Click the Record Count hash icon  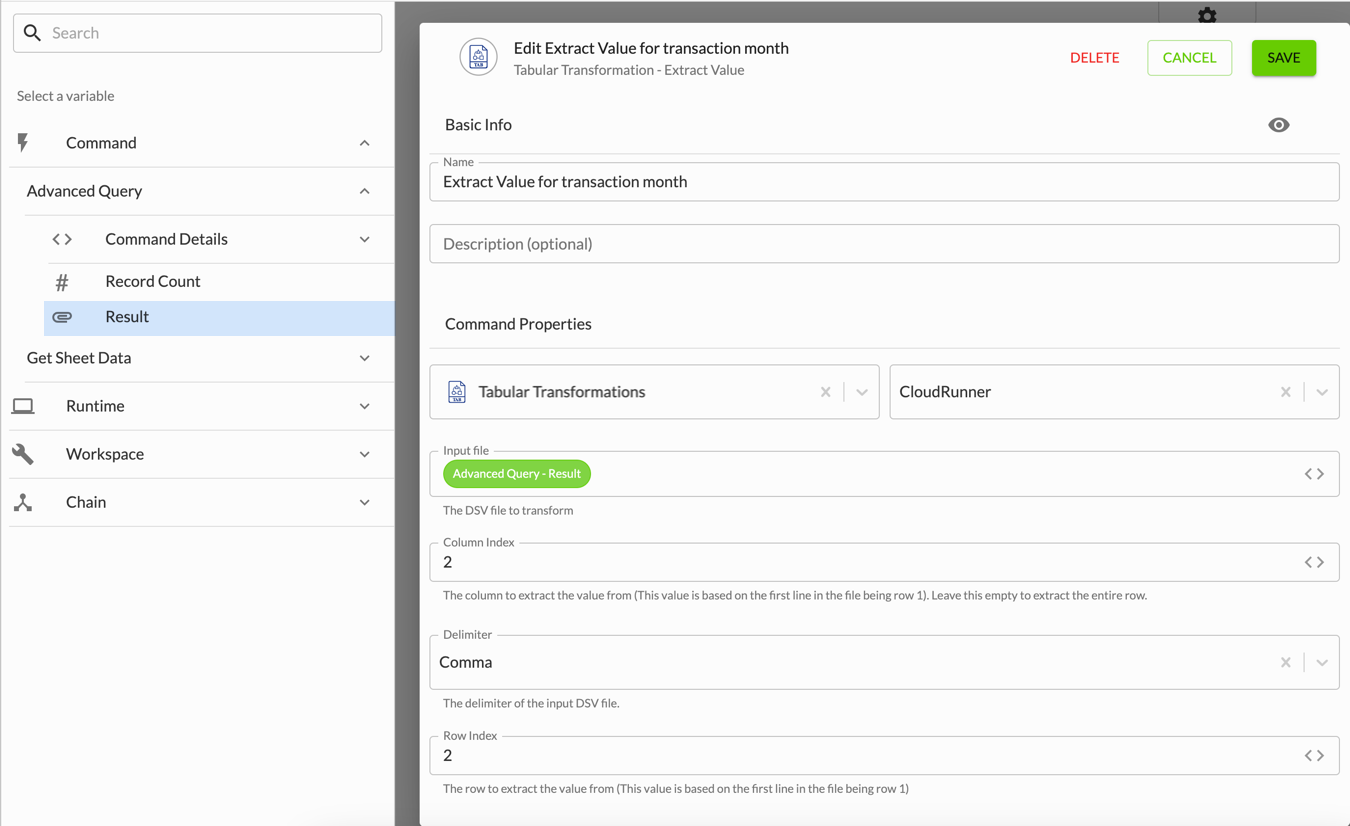[62, 282]
